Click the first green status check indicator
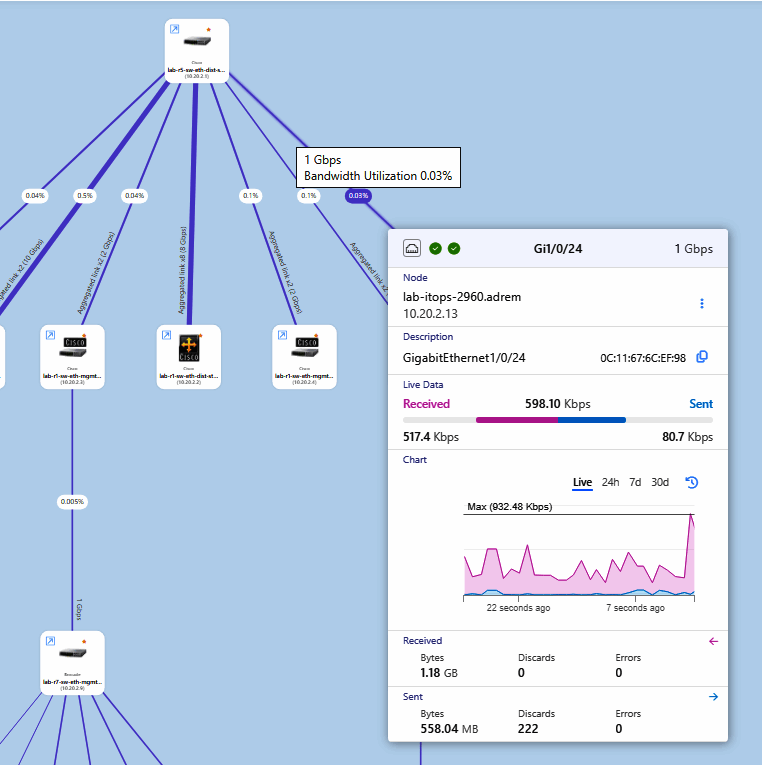The width and height of the screenshot is (762, 765). pyautogui.click(x=435, y=249)
